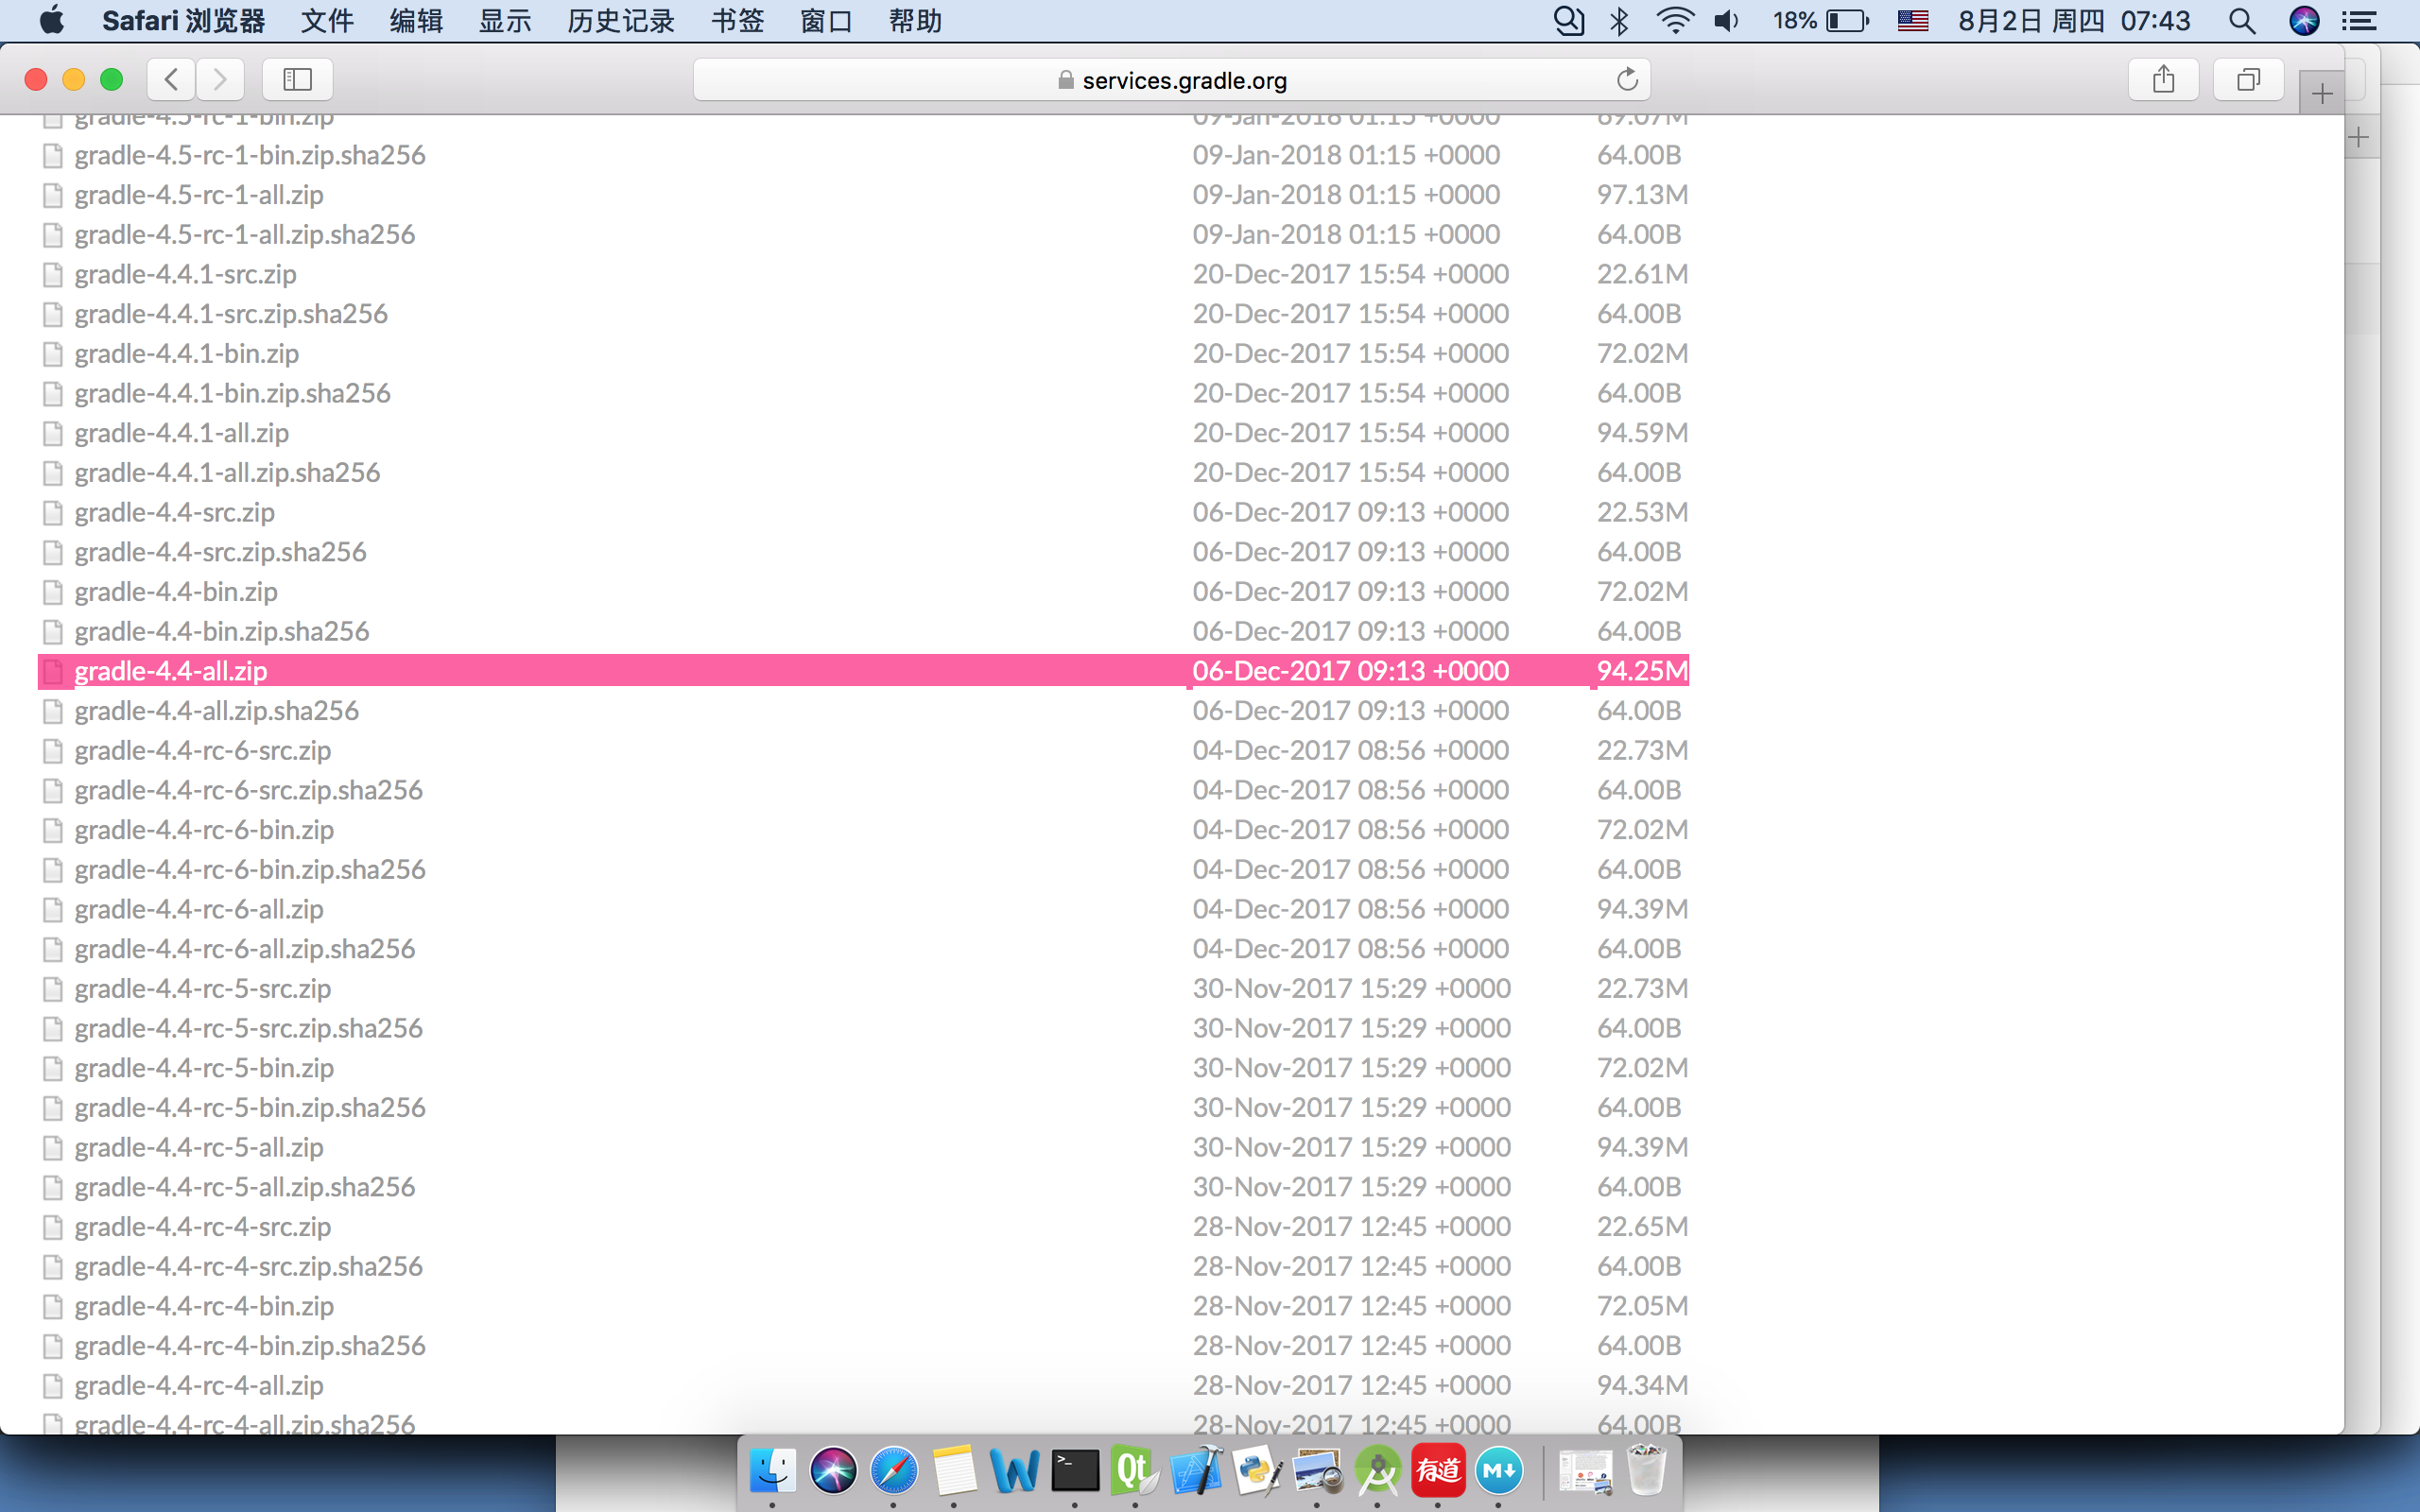Image resolution: width=2420 pixels, height=1512 pixels.
Task: Open MacDown M icon in Dock
Action: 1498,1470
